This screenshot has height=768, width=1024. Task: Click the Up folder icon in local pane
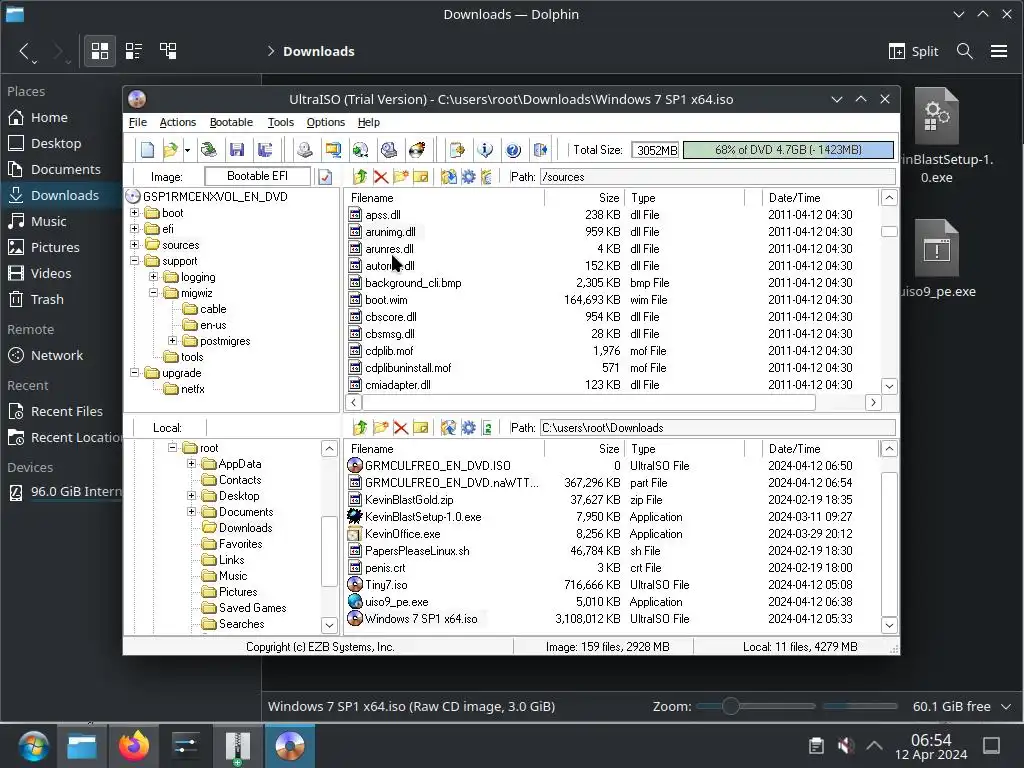tap(360, 428)
